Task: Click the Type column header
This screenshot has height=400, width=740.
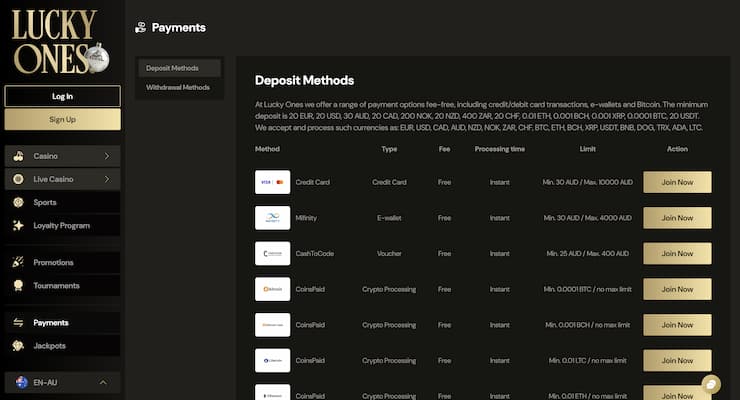Action: tap(389, 149)
